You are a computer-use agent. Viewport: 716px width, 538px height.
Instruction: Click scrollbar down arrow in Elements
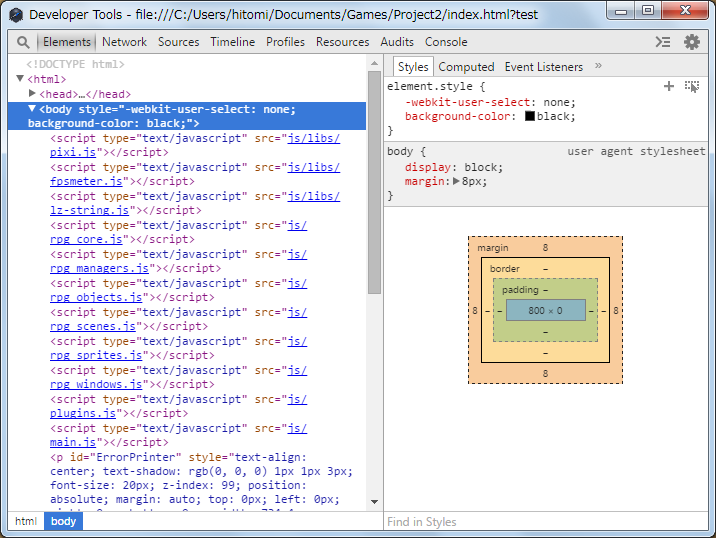coord(374,502)
